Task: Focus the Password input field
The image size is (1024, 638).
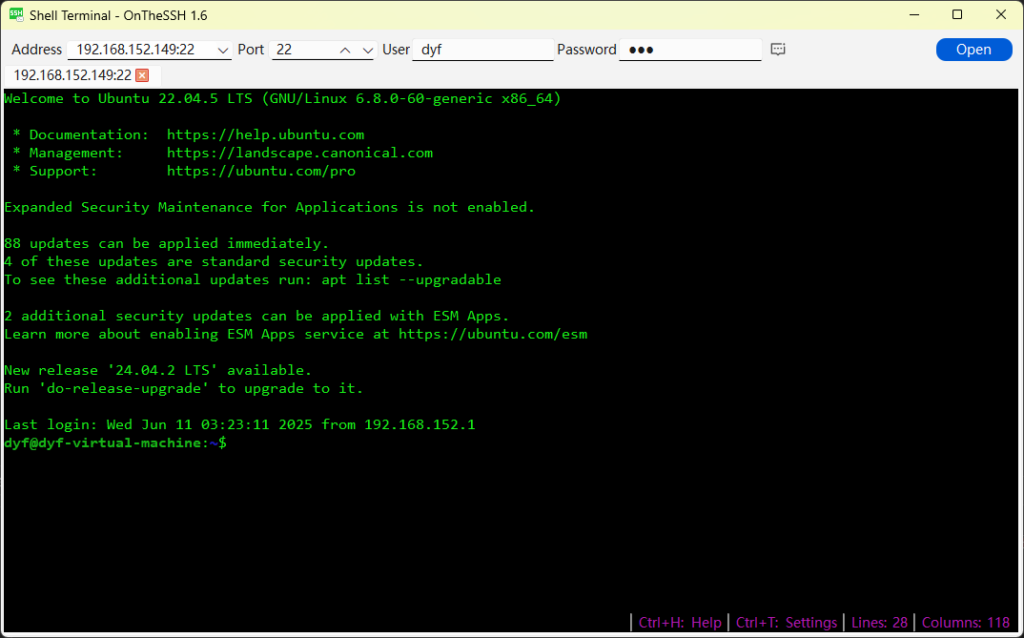Action: click(690, 50)
